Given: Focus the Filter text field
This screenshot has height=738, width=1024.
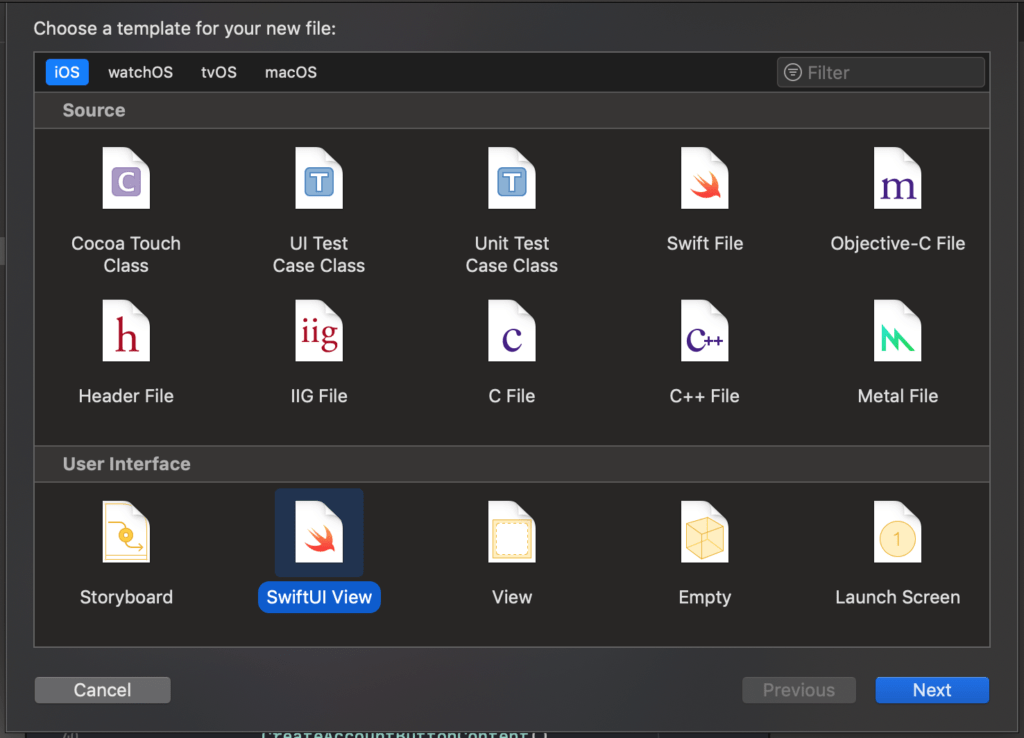Looking at the screenshot, I should [880, 72].
